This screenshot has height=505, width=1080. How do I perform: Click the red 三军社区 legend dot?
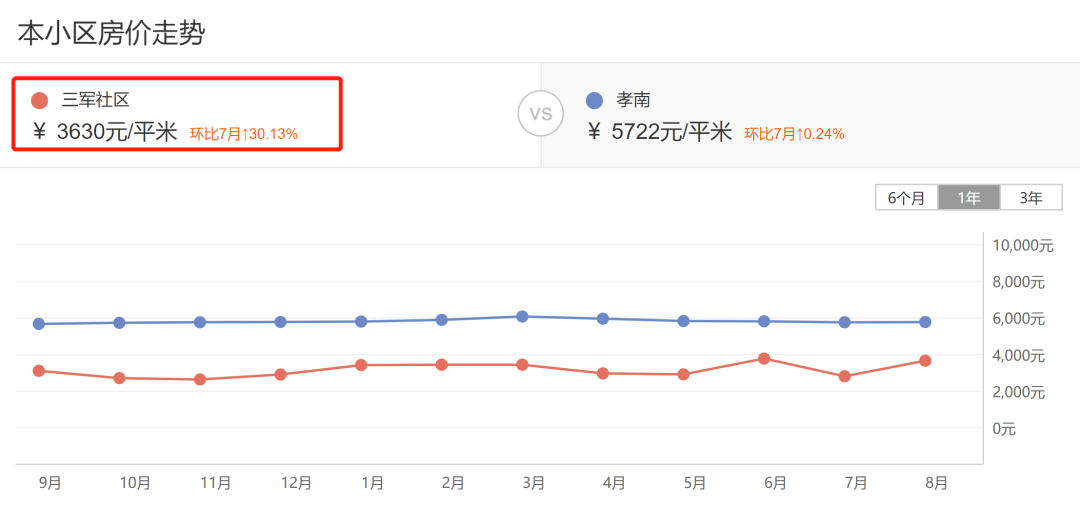(x=40, y=100)
